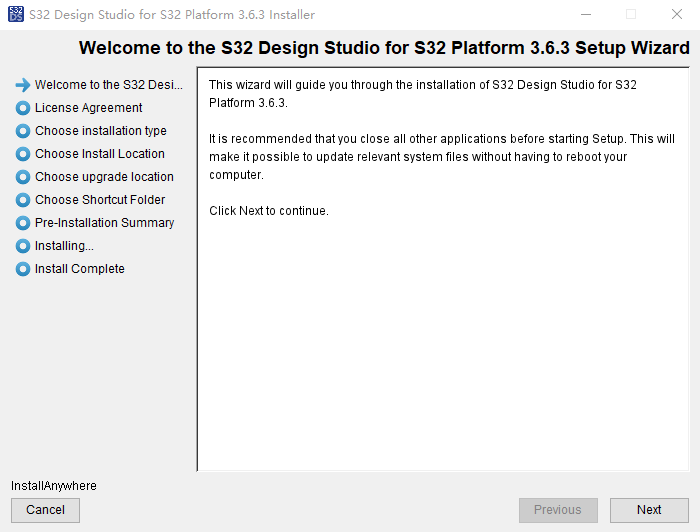This screenshot has height=532, width=700.
Task: Select the 'Choose Shortcut Folder' step label
Action: click(x=100, y=200)
